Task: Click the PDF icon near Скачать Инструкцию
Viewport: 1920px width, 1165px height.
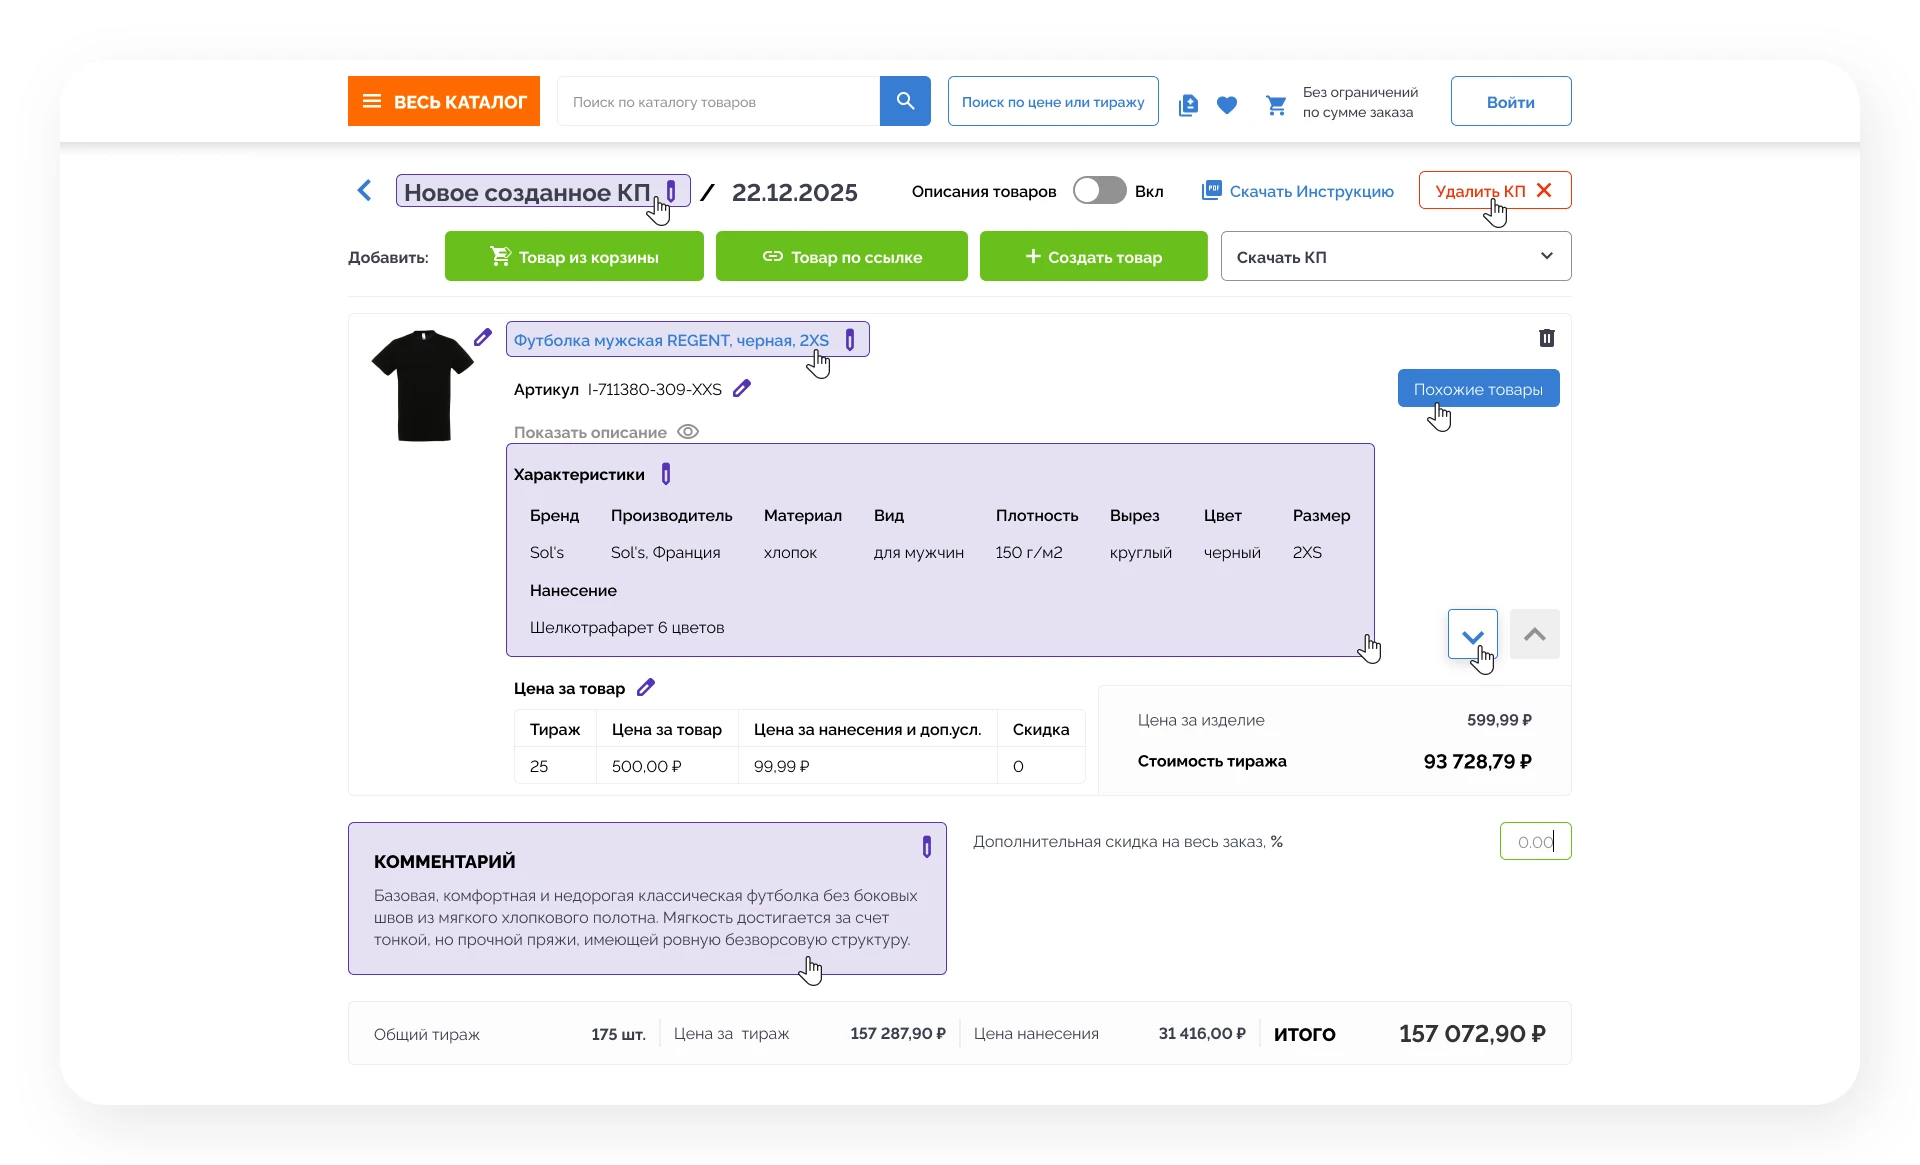Action: click(1211, 190)
